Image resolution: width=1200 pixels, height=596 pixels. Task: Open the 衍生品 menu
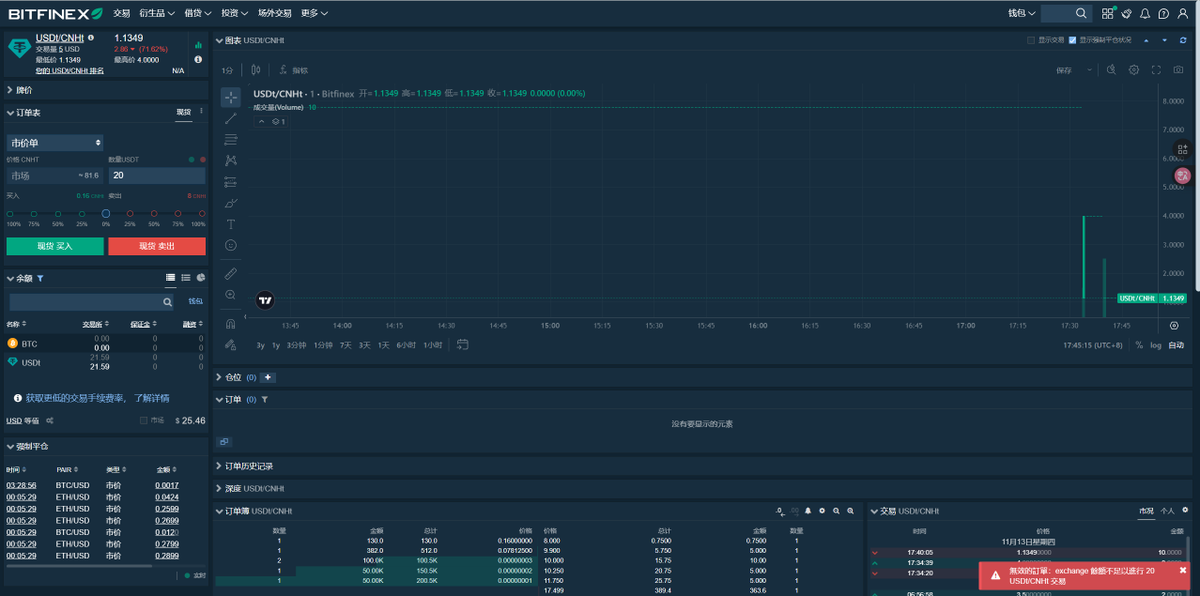click(157, 13)
